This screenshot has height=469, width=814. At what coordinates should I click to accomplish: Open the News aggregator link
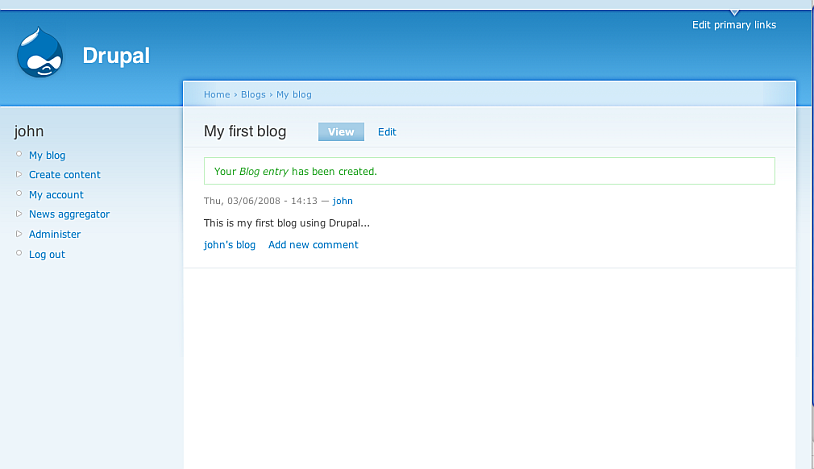coord(69,214)
